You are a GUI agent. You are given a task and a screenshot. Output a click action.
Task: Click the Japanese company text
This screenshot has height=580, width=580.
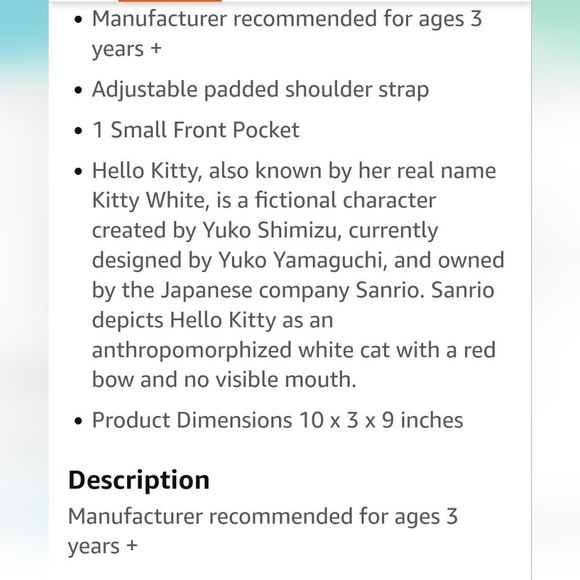coord(255,290)
